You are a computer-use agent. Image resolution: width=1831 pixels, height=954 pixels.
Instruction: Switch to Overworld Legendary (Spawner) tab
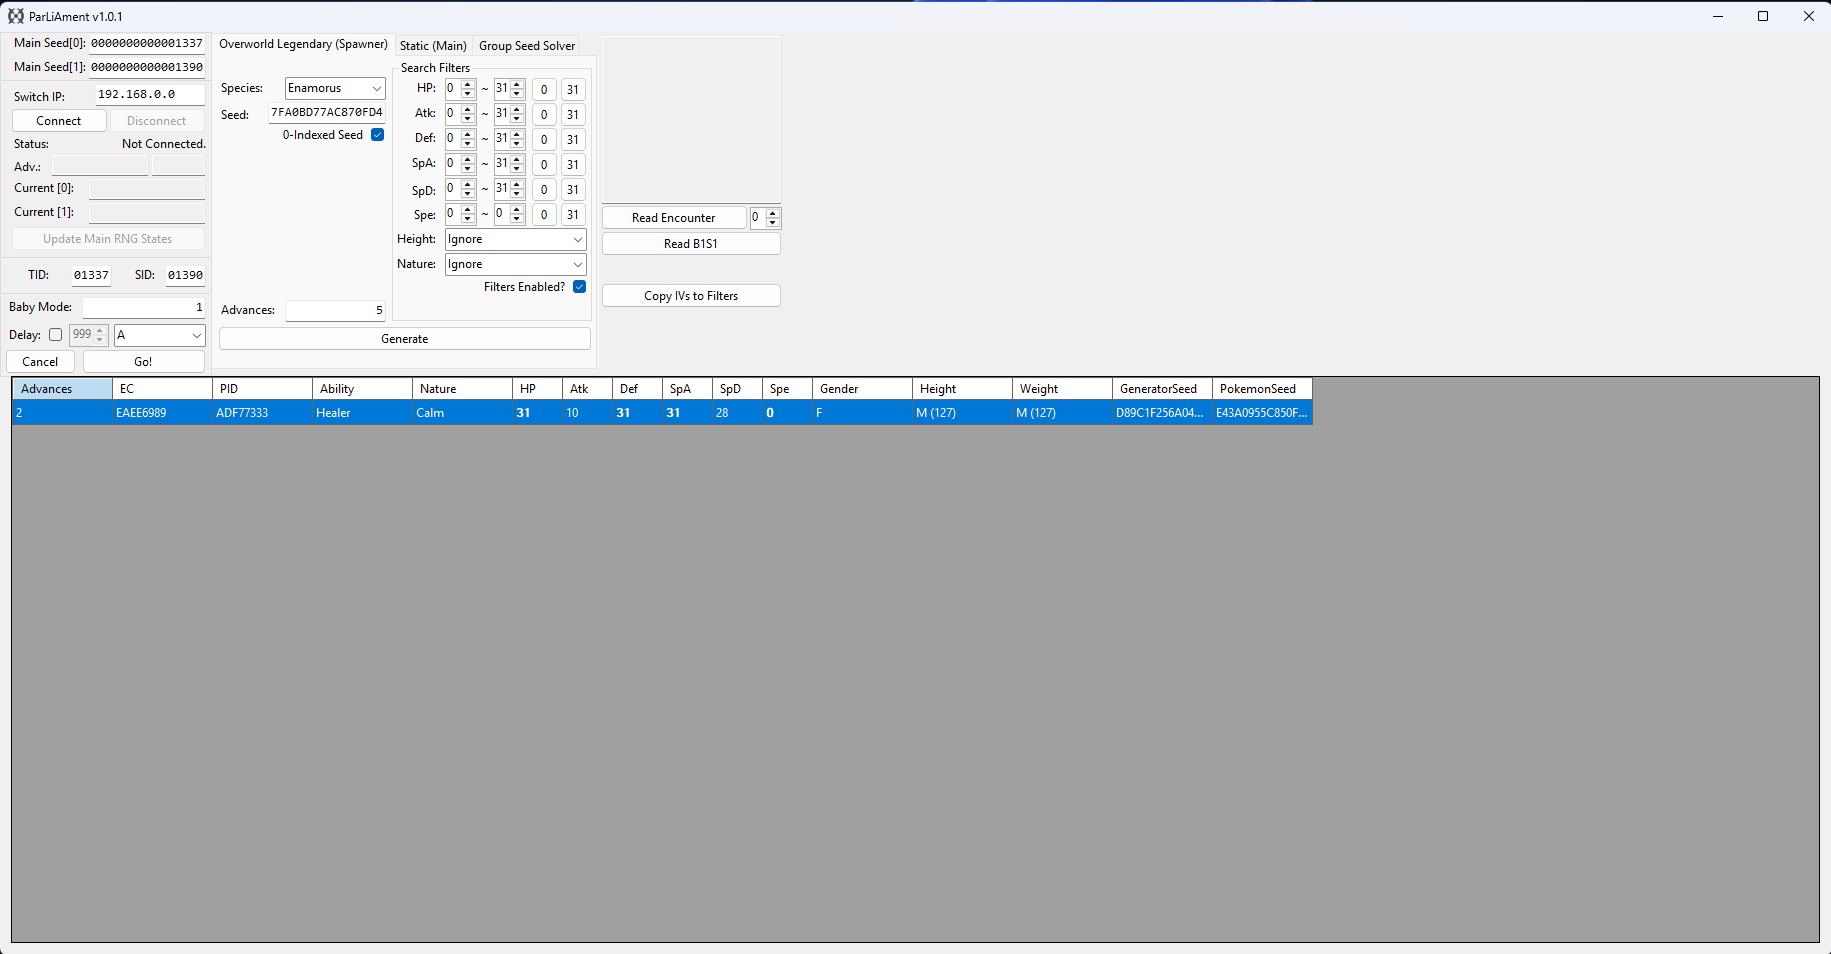[303, 44]
